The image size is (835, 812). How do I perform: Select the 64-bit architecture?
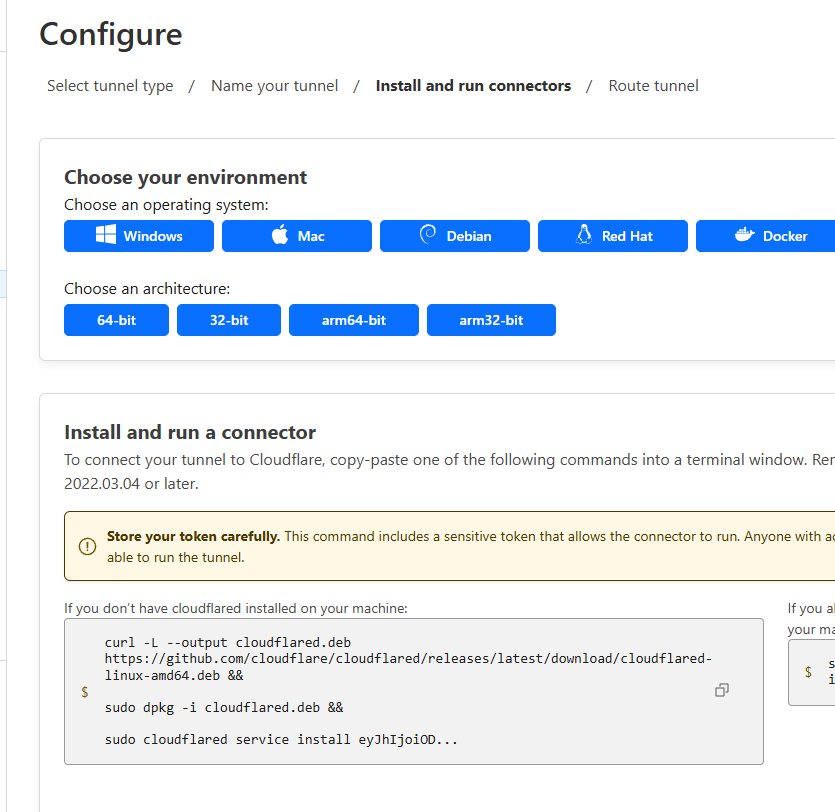click(116, 320)
